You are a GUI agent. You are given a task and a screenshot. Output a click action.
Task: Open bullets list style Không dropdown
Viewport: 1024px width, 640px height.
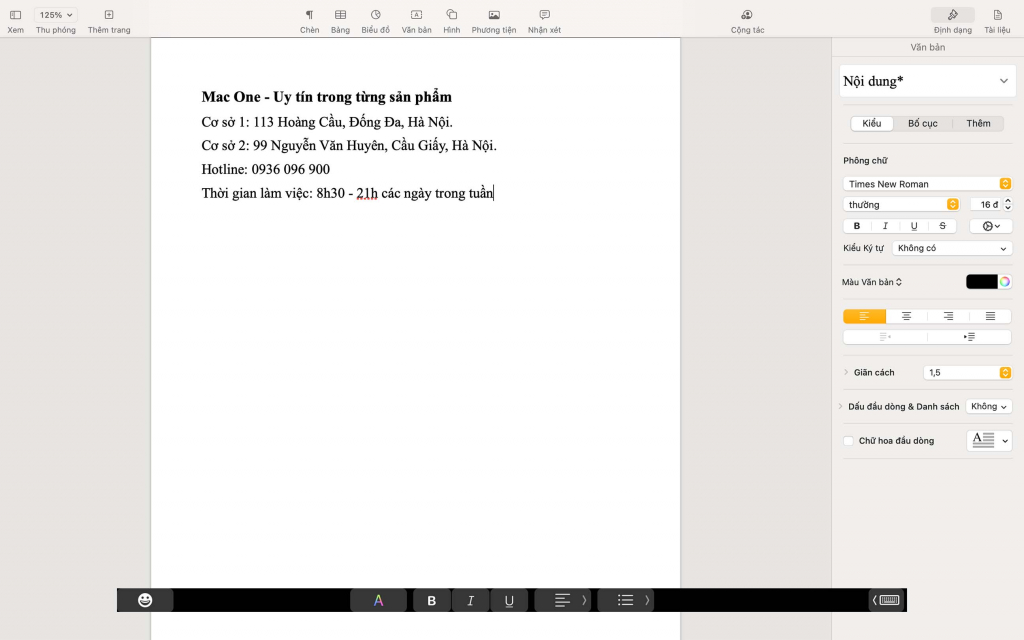coord(989,406)
